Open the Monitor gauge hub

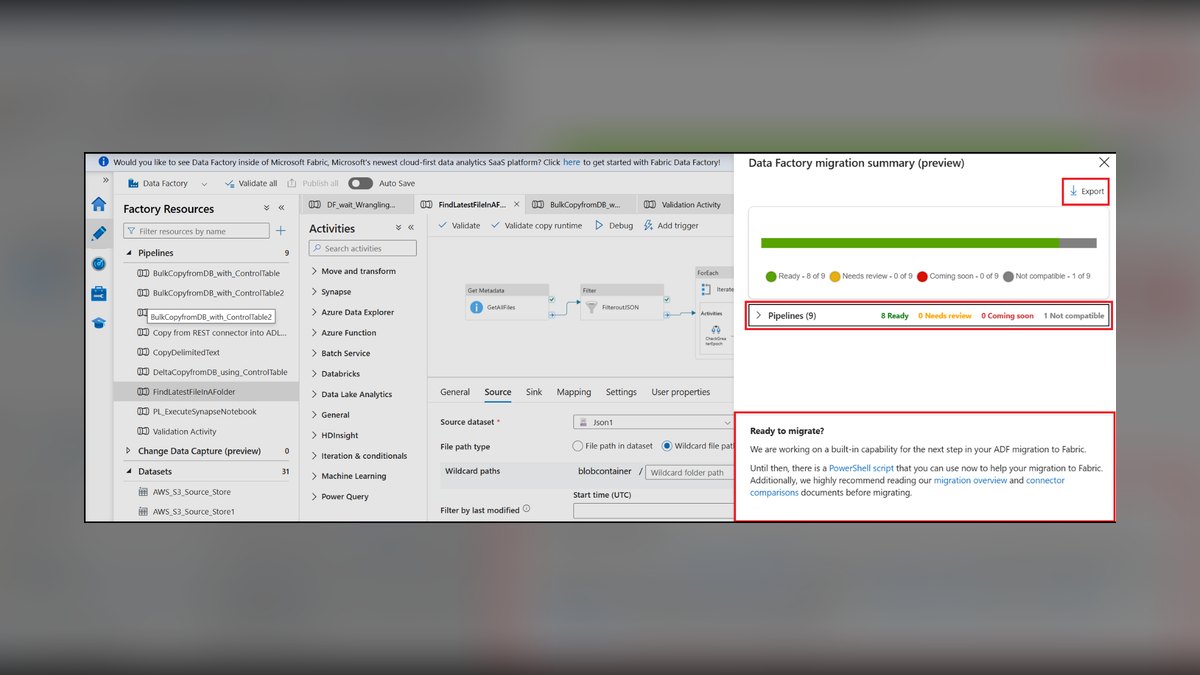98,264
